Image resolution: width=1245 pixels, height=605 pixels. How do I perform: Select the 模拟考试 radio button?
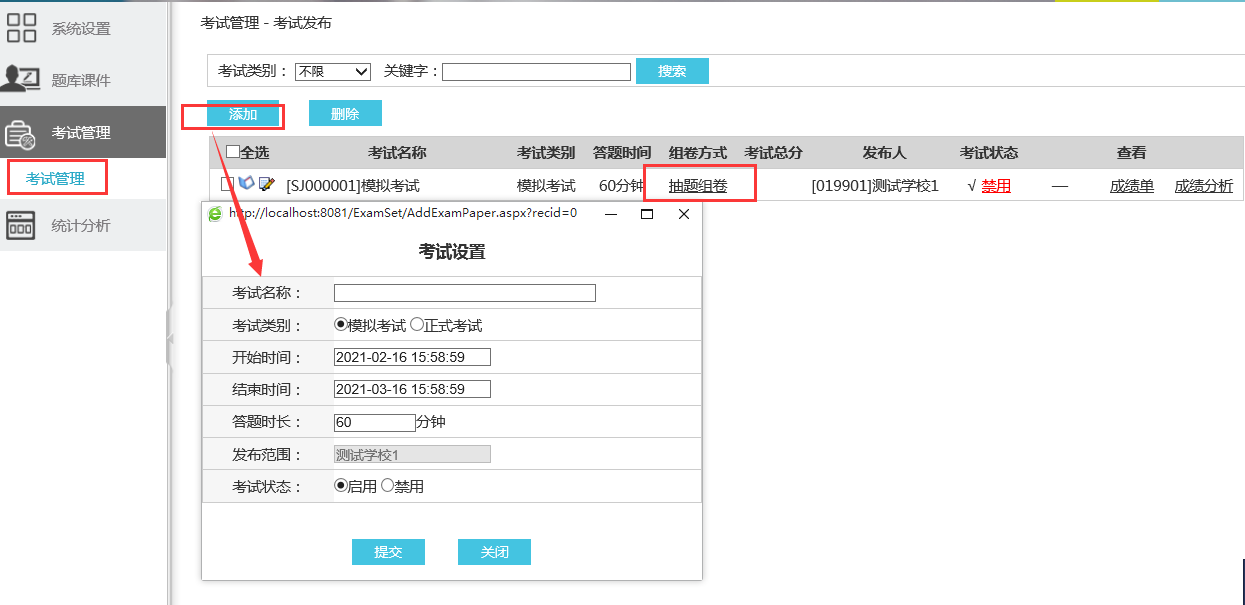[340, 325]
